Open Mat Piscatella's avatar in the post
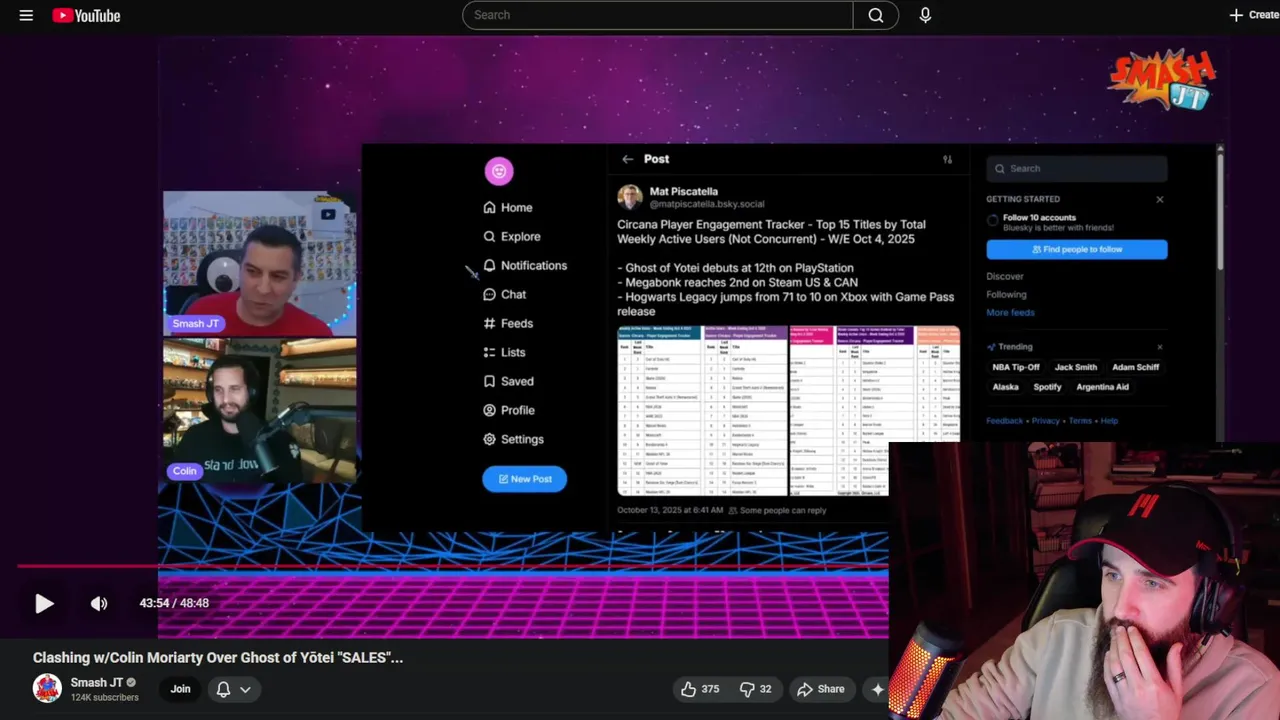 tap(630, 196)
